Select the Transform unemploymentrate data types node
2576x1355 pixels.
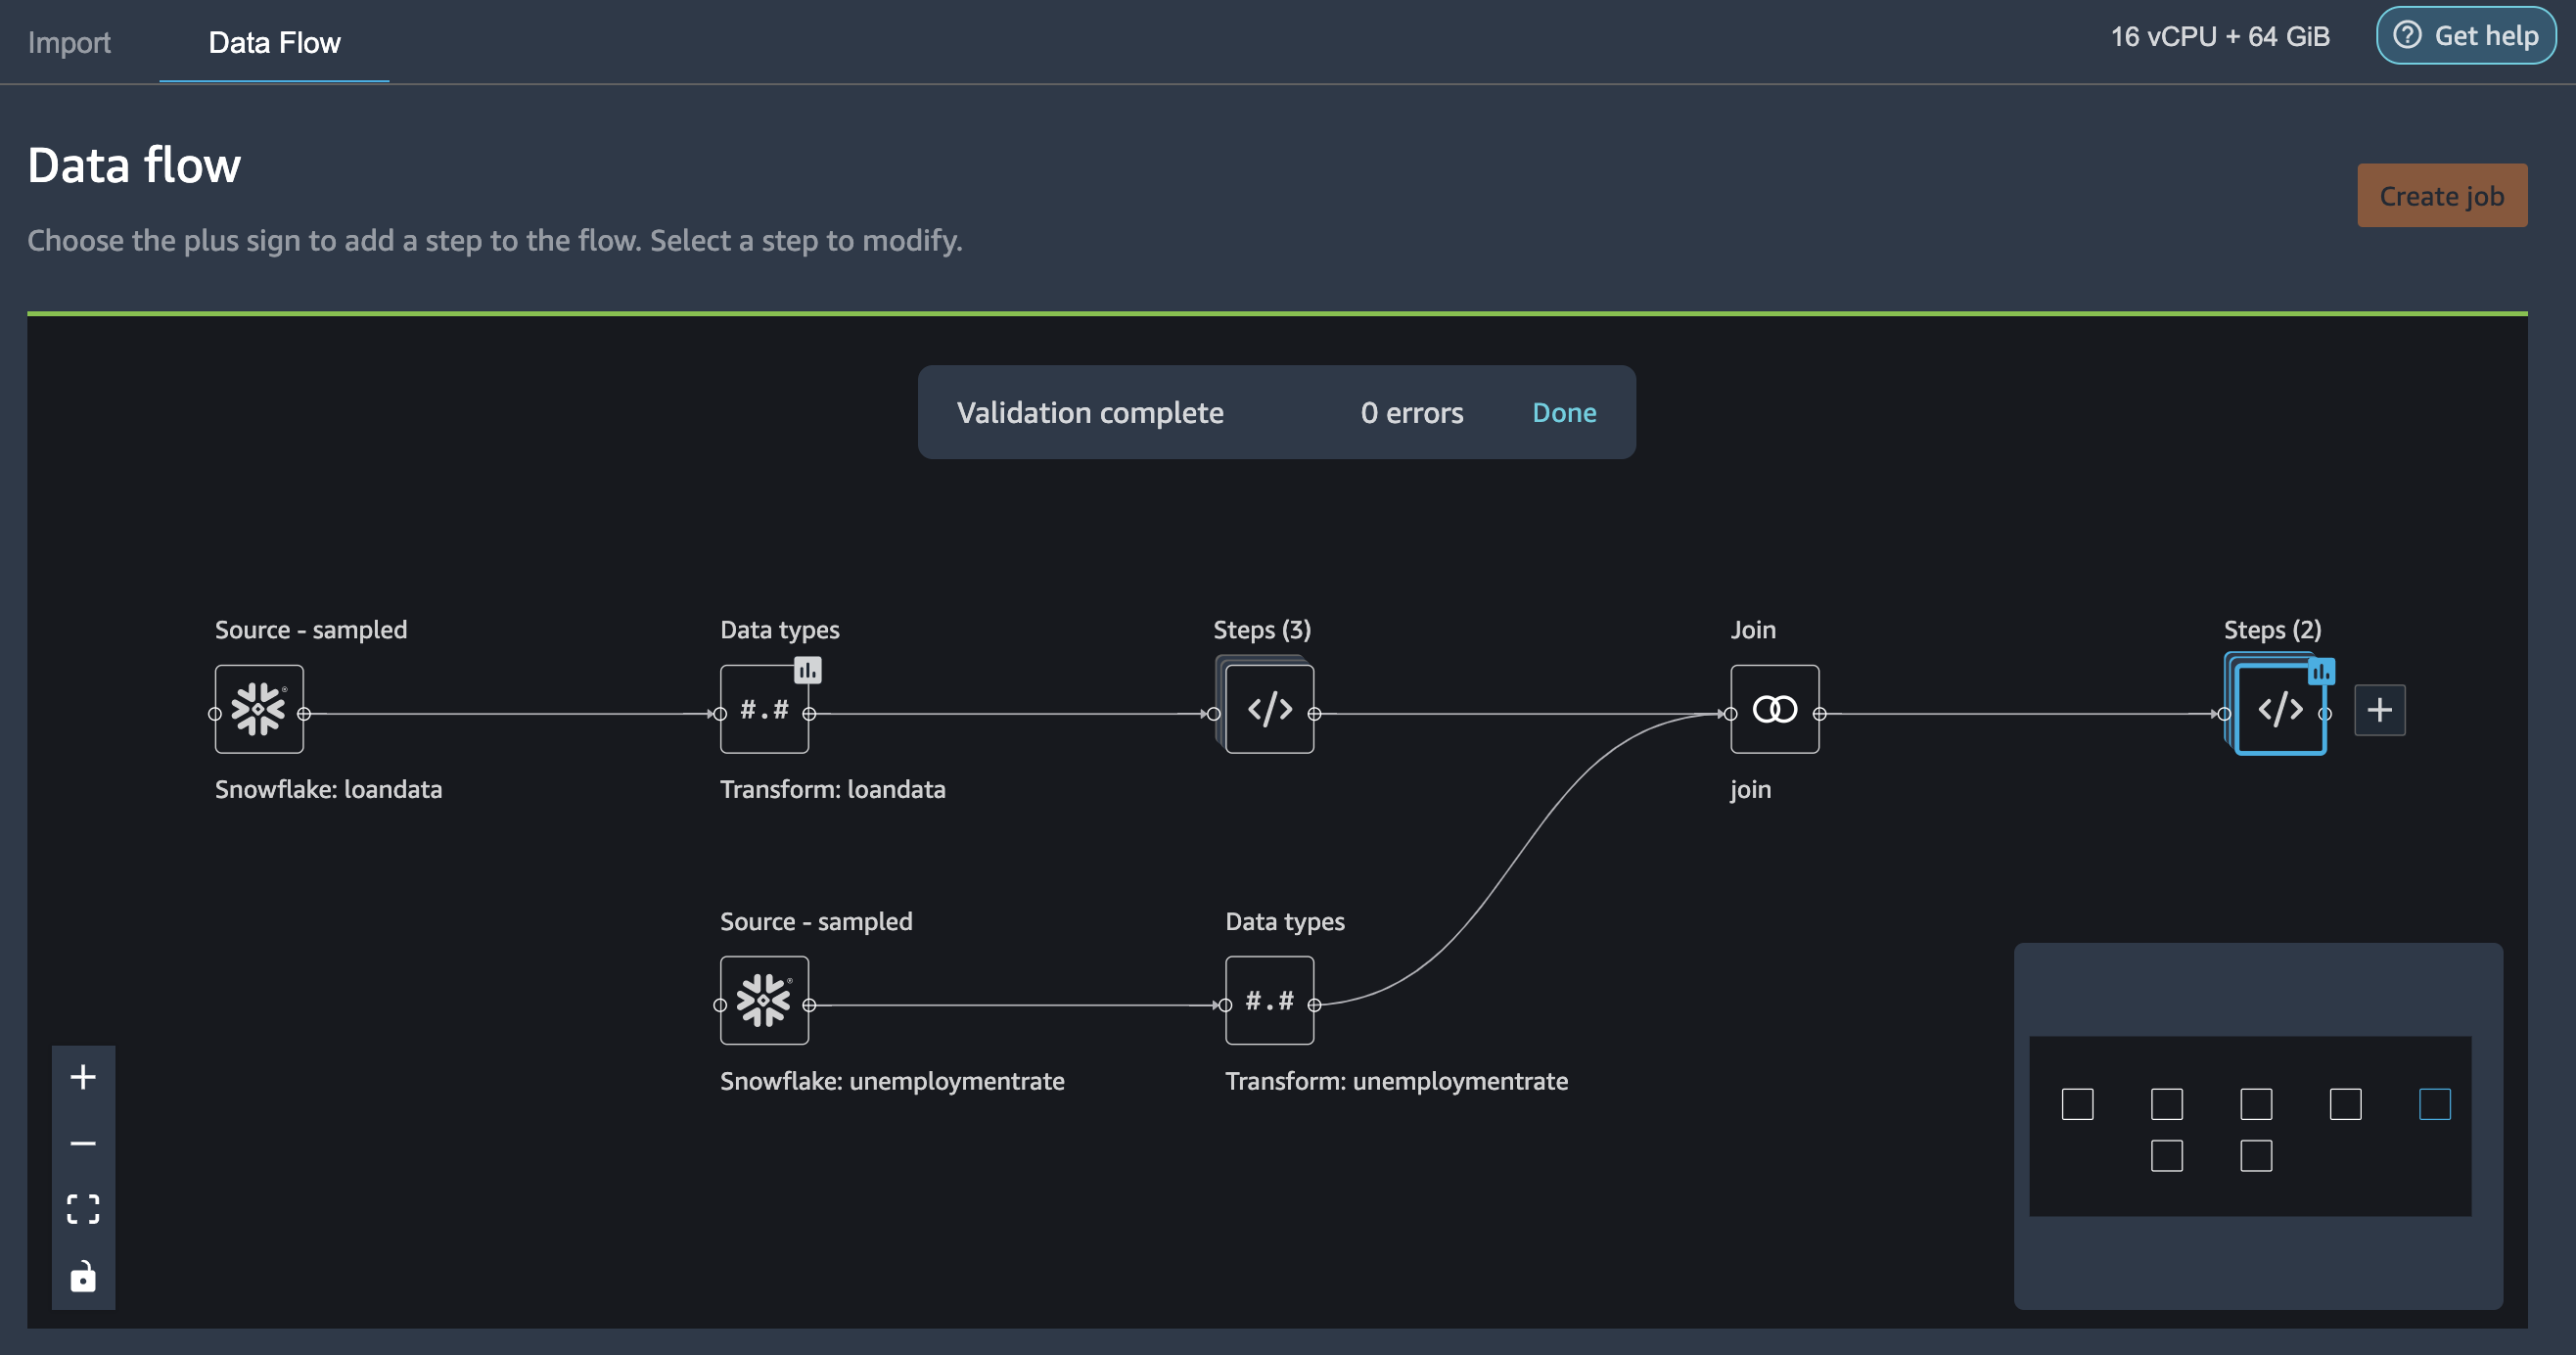(x=1269, y=1000)
